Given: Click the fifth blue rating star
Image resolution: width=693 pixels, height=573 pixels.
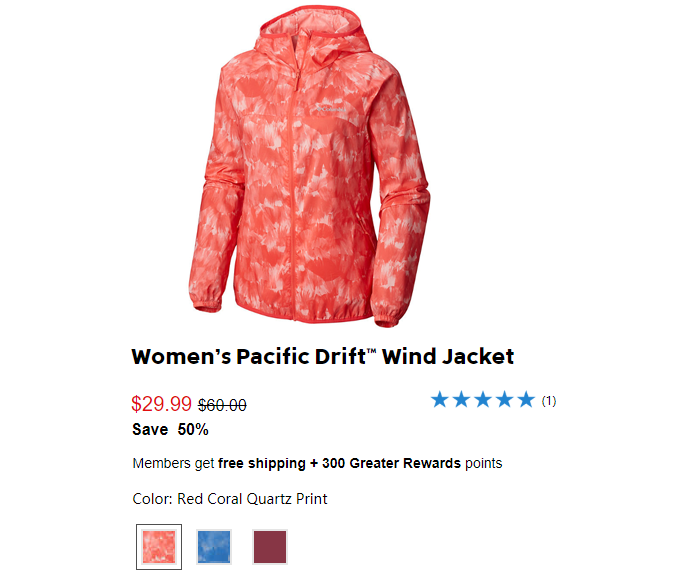Looking at the screenshot, I should click(x=526, y=399).
